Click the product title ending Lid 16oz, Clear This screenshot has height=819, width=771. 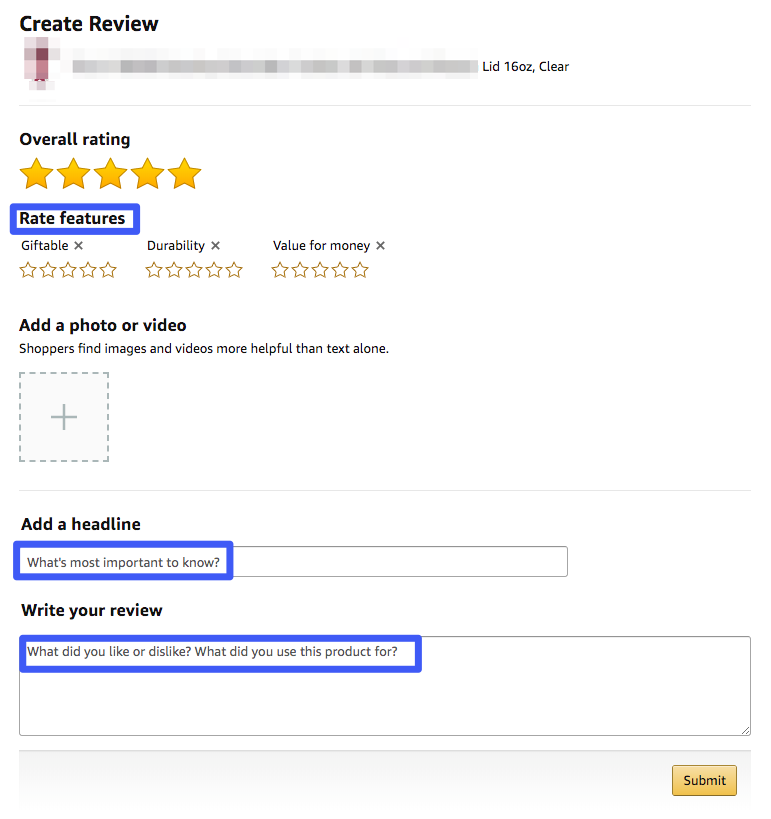pos(320,66)
